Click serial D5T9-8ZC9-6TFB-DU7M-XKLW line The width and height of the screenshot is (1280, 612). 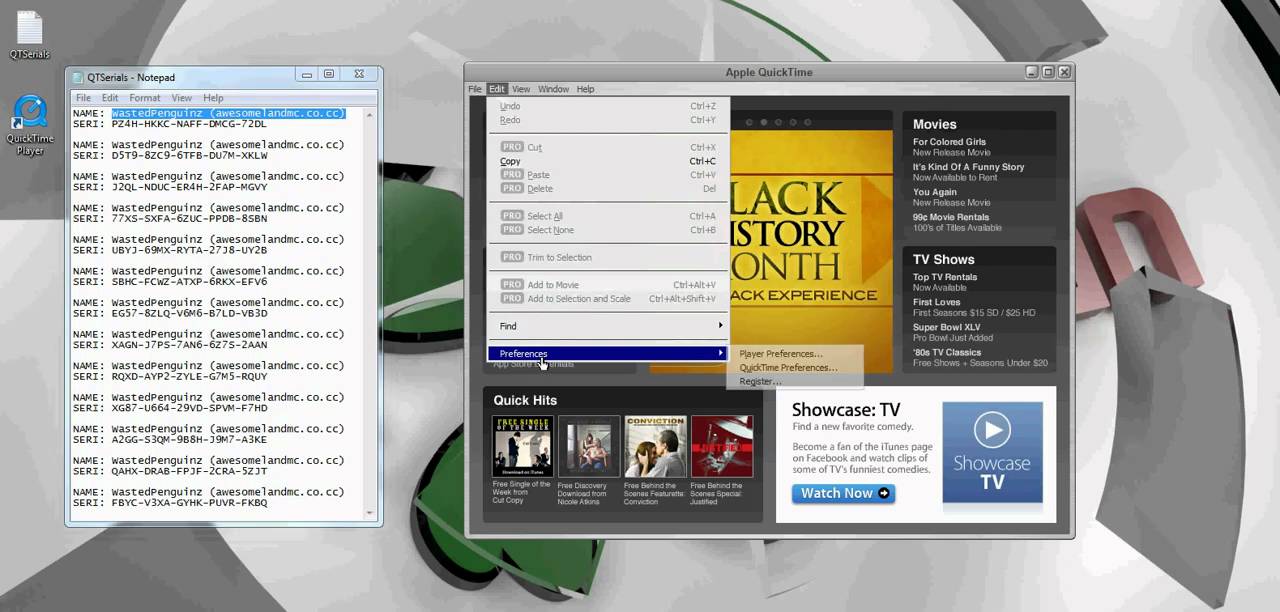[x=189, y=156]
